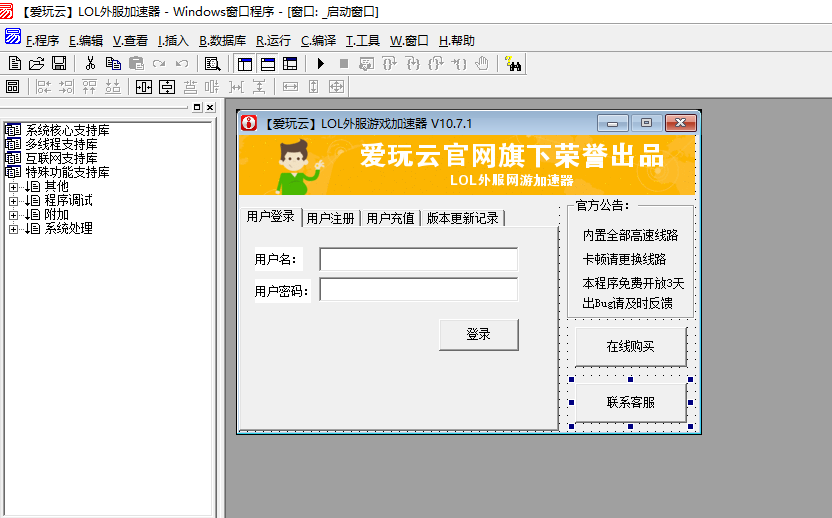Screen dimensions: 832x518
Task: Center the component vertically in window
Action: coord(167,87)
